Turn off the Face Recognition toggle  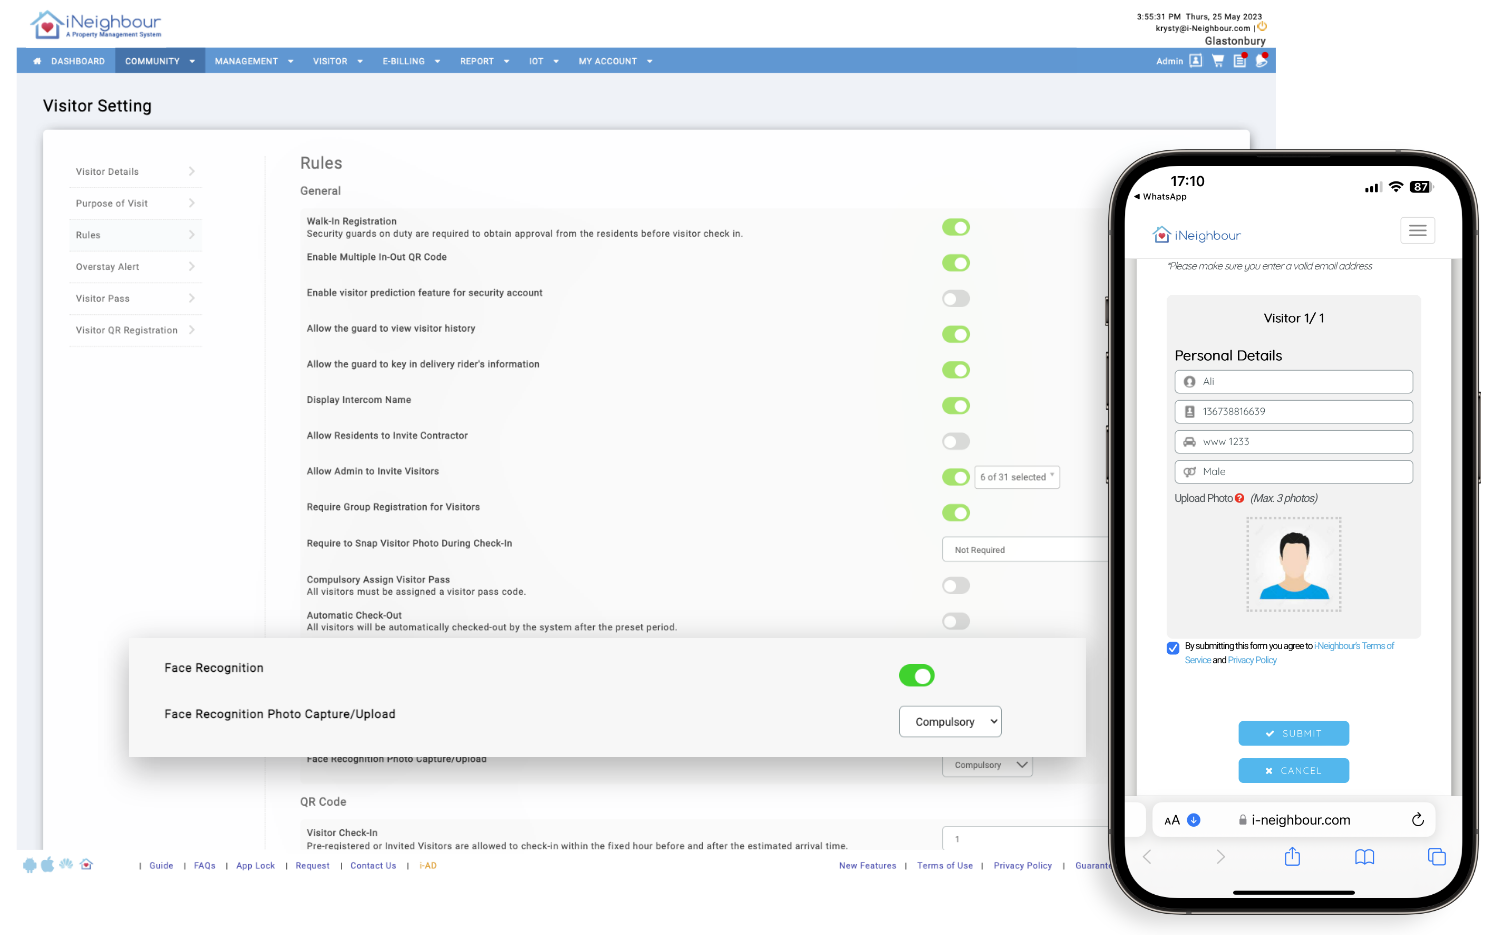point(916,675)
